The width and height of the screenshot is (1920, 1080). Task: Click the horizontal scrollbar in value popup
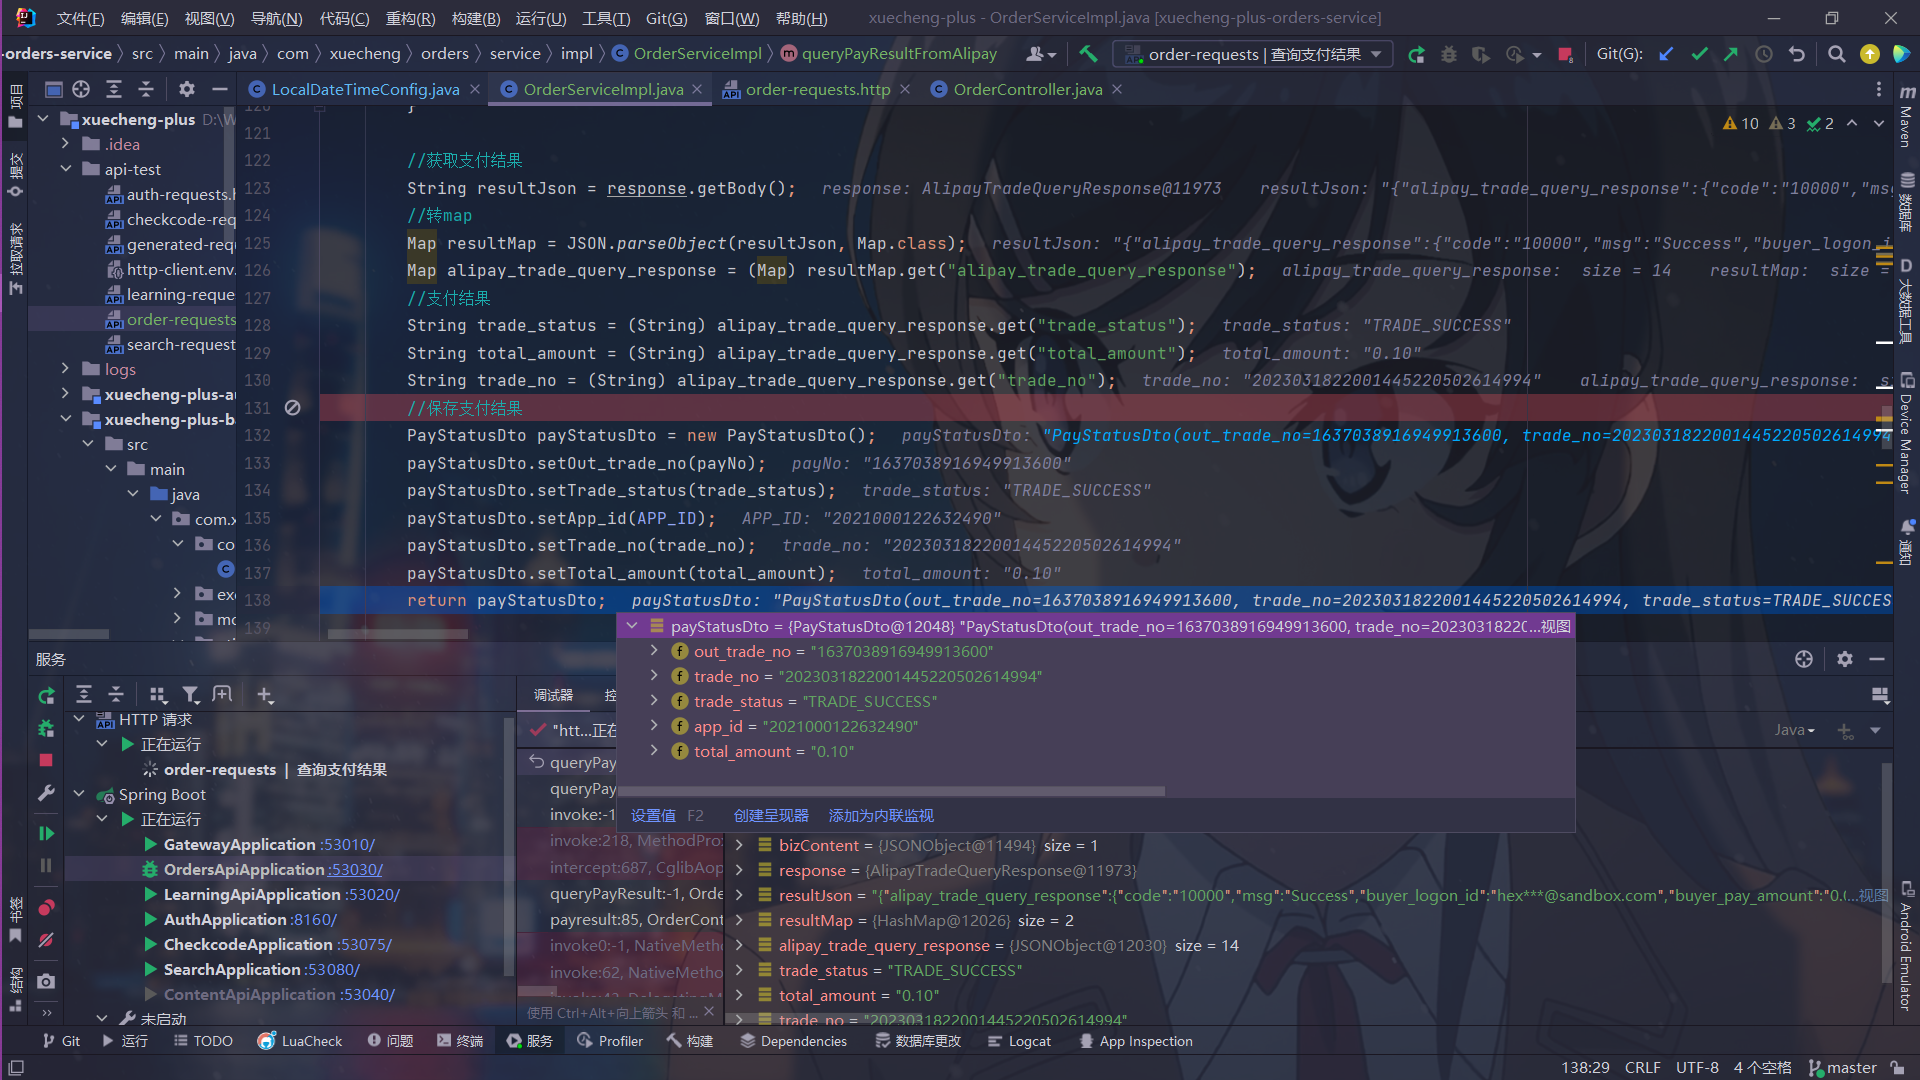click(x=890, y=791)
